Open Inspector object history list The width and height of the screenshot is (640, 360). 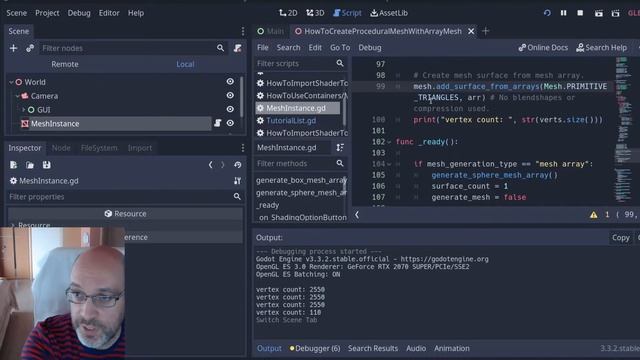238,165
